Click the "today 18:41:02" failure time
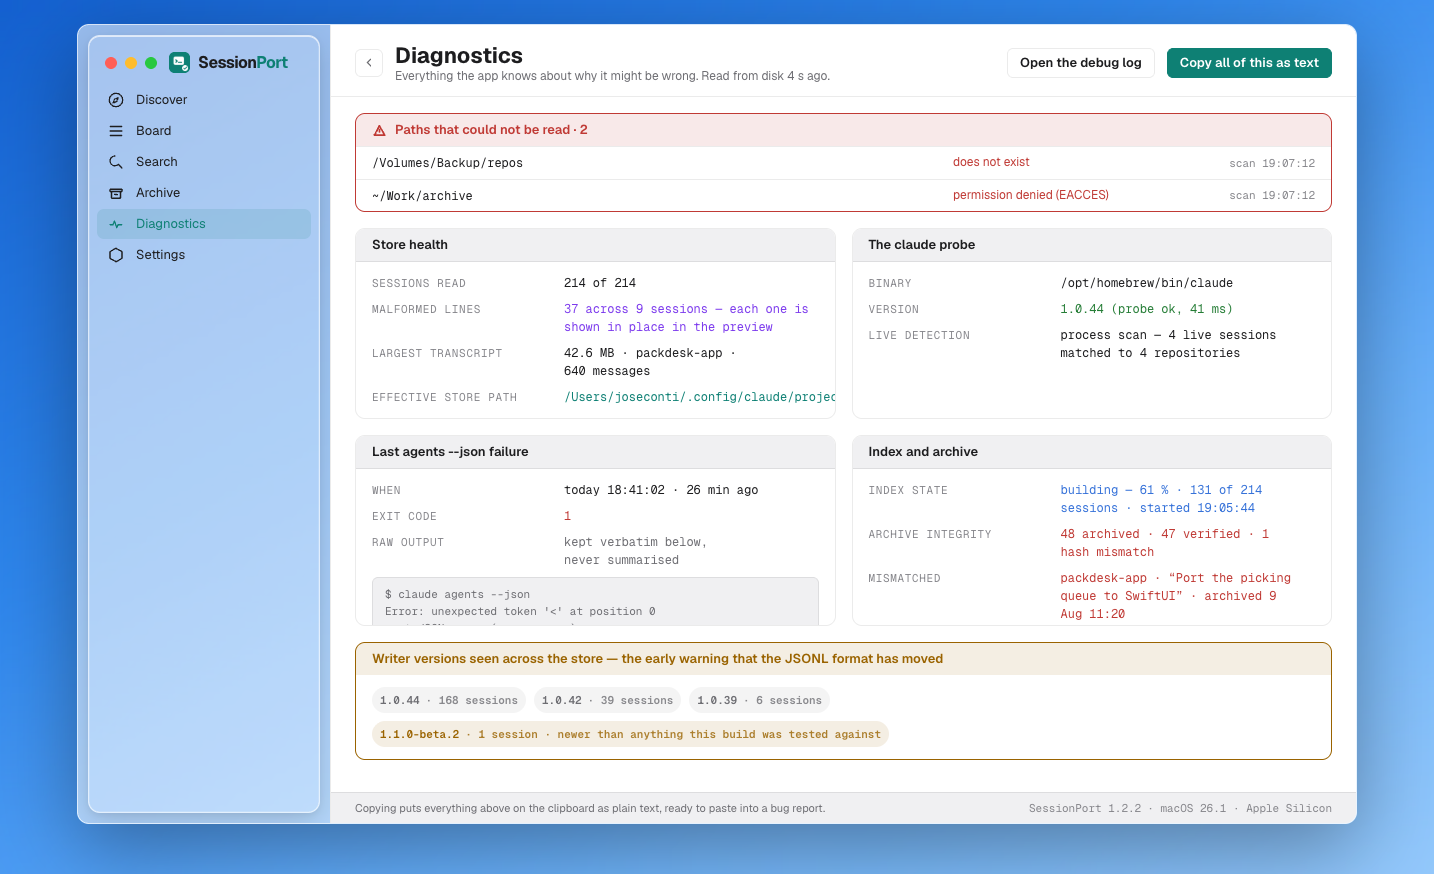Image resolution: width=1434 pixels, height=874 pixels. 661,490
